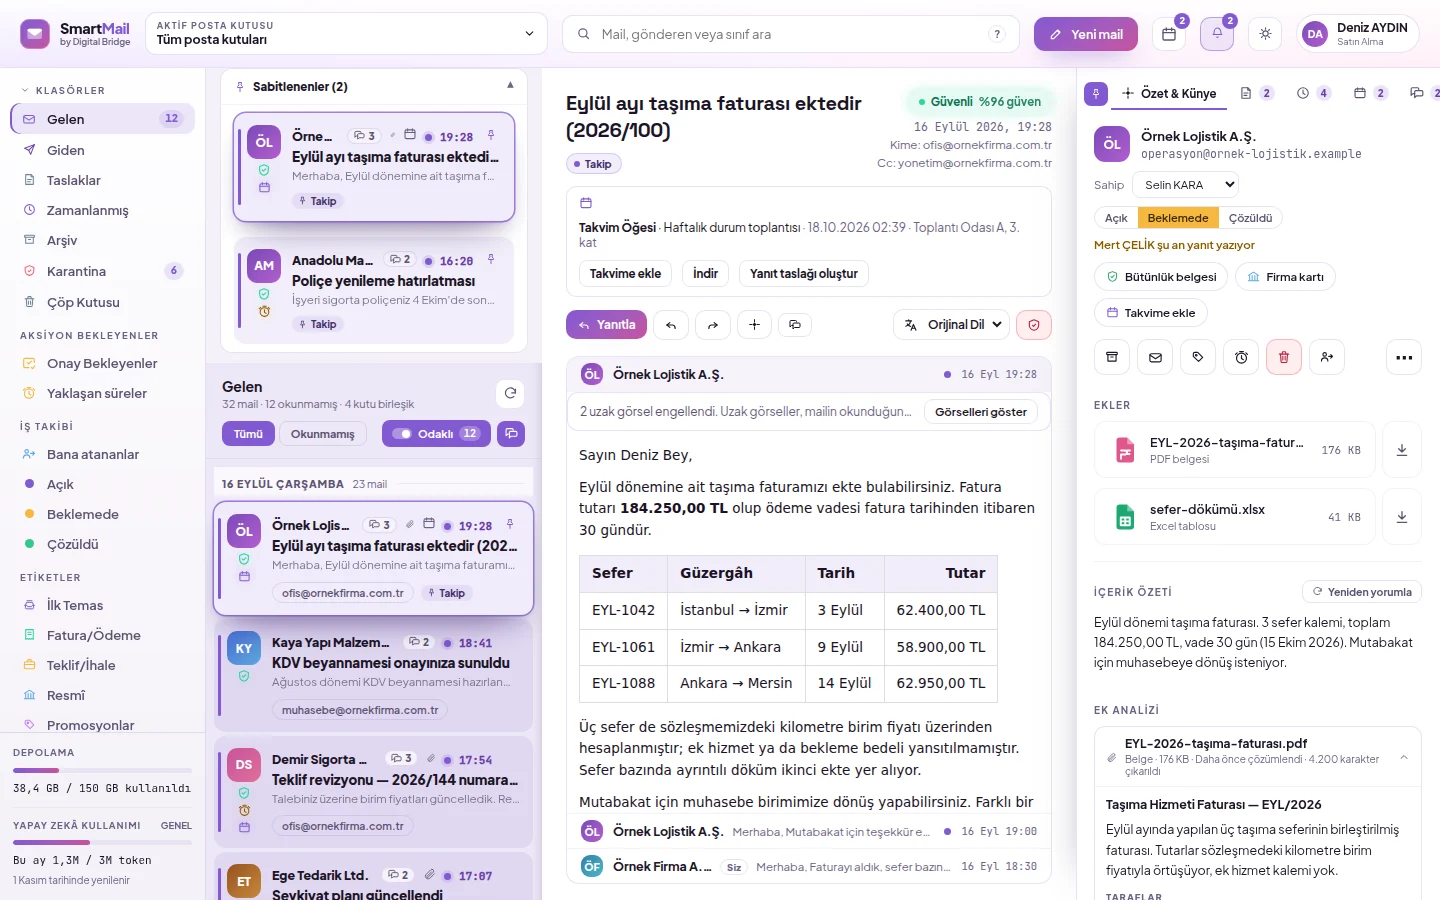
Task: Download the sefer-dökümü.xlsx attachment
Action: click(1402, 517)
